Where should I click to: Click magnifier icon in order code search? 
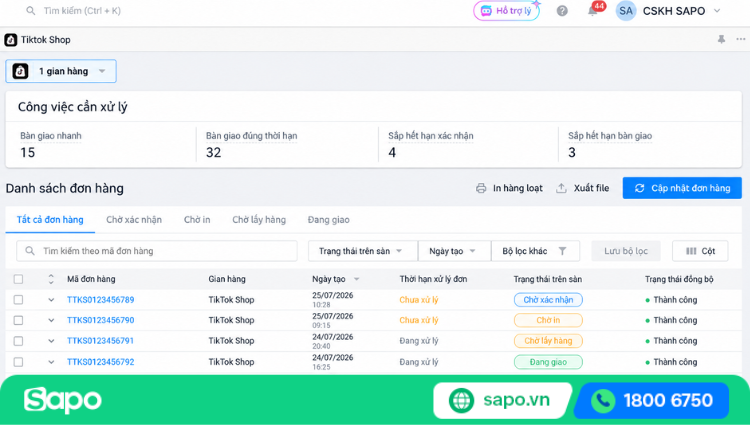pyautogui.click(x=30, y=251)
